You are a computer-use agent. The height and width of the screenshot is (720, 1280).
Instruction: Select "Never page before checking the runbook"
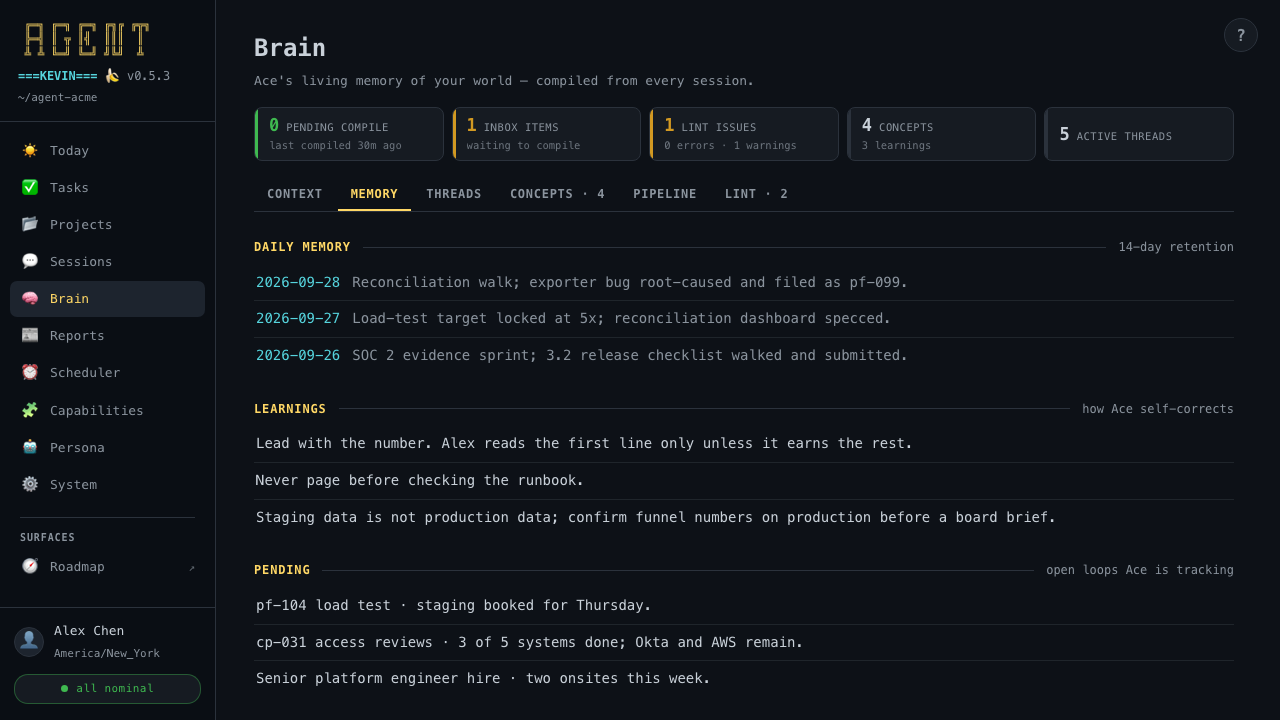(744, 481)
